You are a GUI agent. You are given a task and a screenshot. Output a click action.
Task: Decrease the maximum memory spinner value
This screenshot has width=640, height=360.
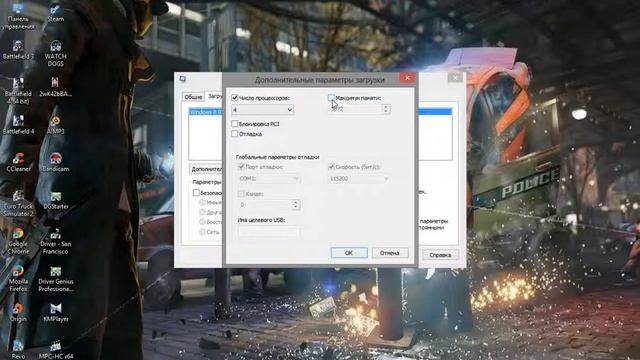386,112
